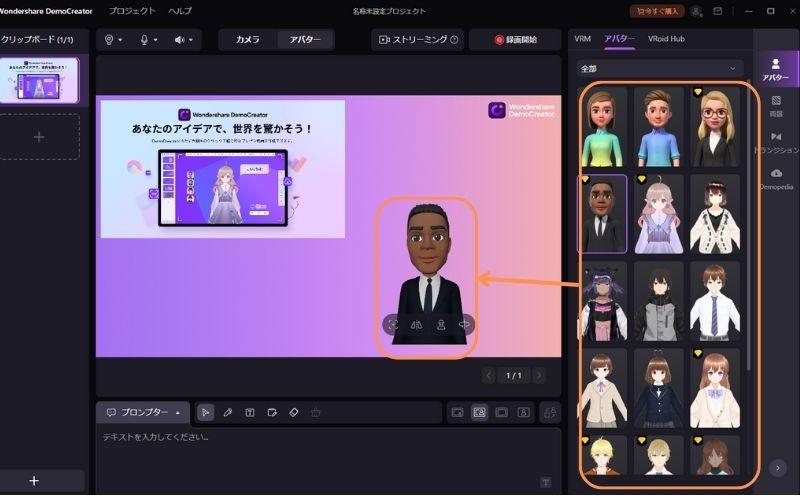The width and height of the screenshot is (800, 500).
Task: Select the pen drawing tool
Action: (228, 412)
